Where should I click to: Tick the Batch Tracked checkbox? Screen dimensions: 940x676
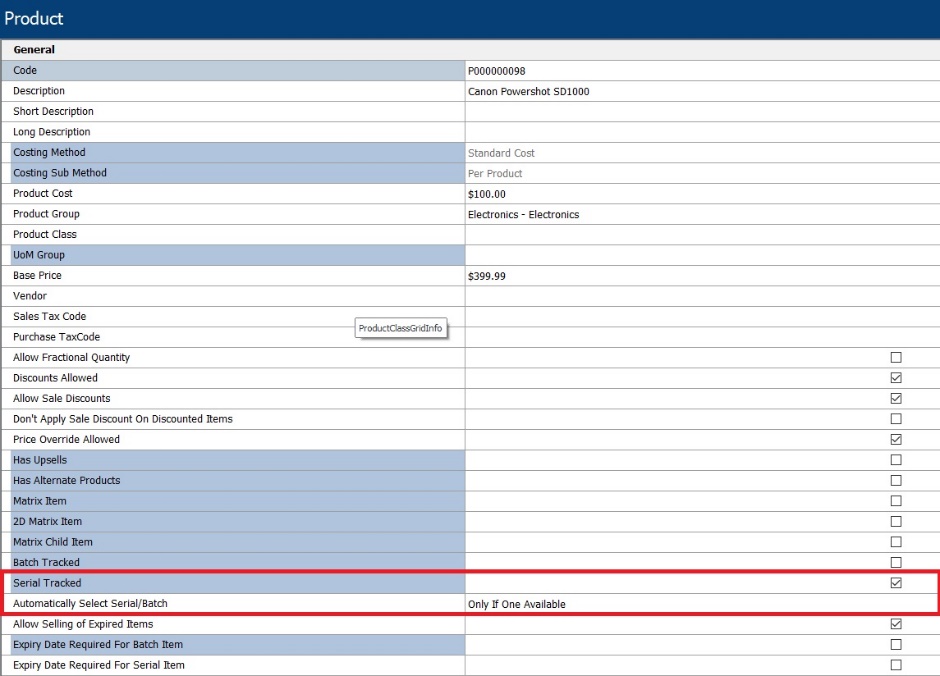tap(896, 562)
